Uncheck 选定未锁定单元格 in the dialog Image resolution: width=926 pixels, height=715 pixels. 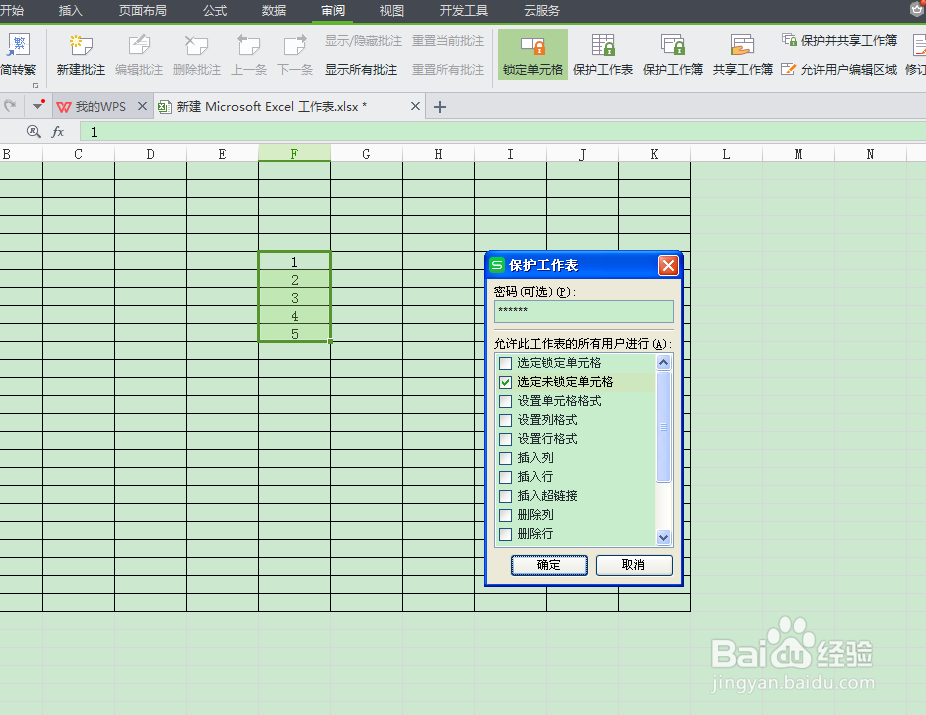pyautogui.click(x=505, y=382)
